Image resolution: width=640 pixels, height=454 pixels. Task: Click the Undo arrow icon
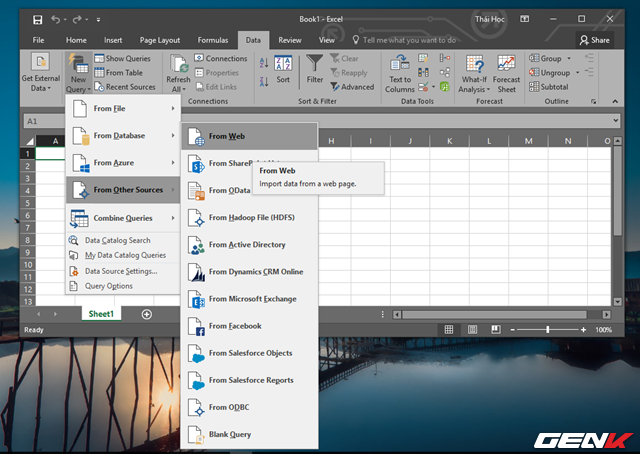coord(56,19)
